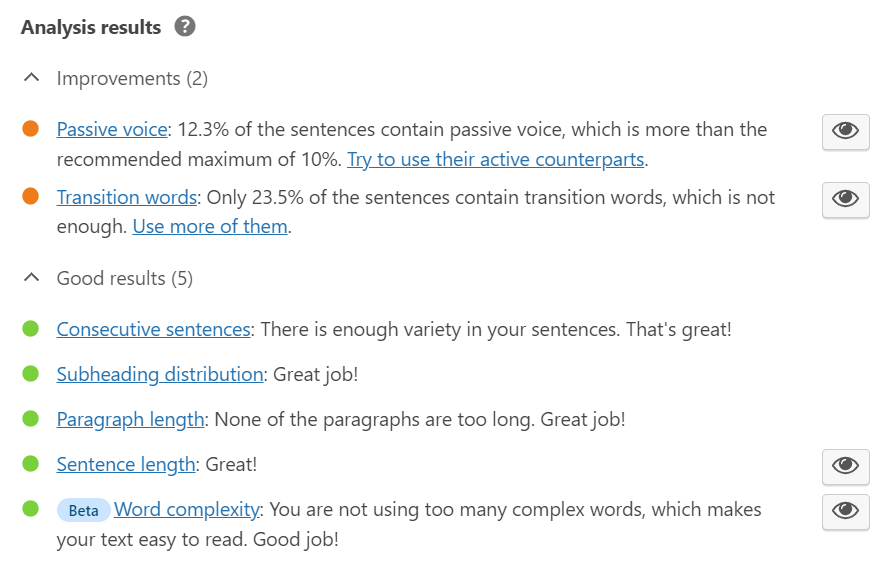Image resolution: width=891 pixels, height=575 pixels.
Task: Open the Paragraph length link
Action: (130, 419)
